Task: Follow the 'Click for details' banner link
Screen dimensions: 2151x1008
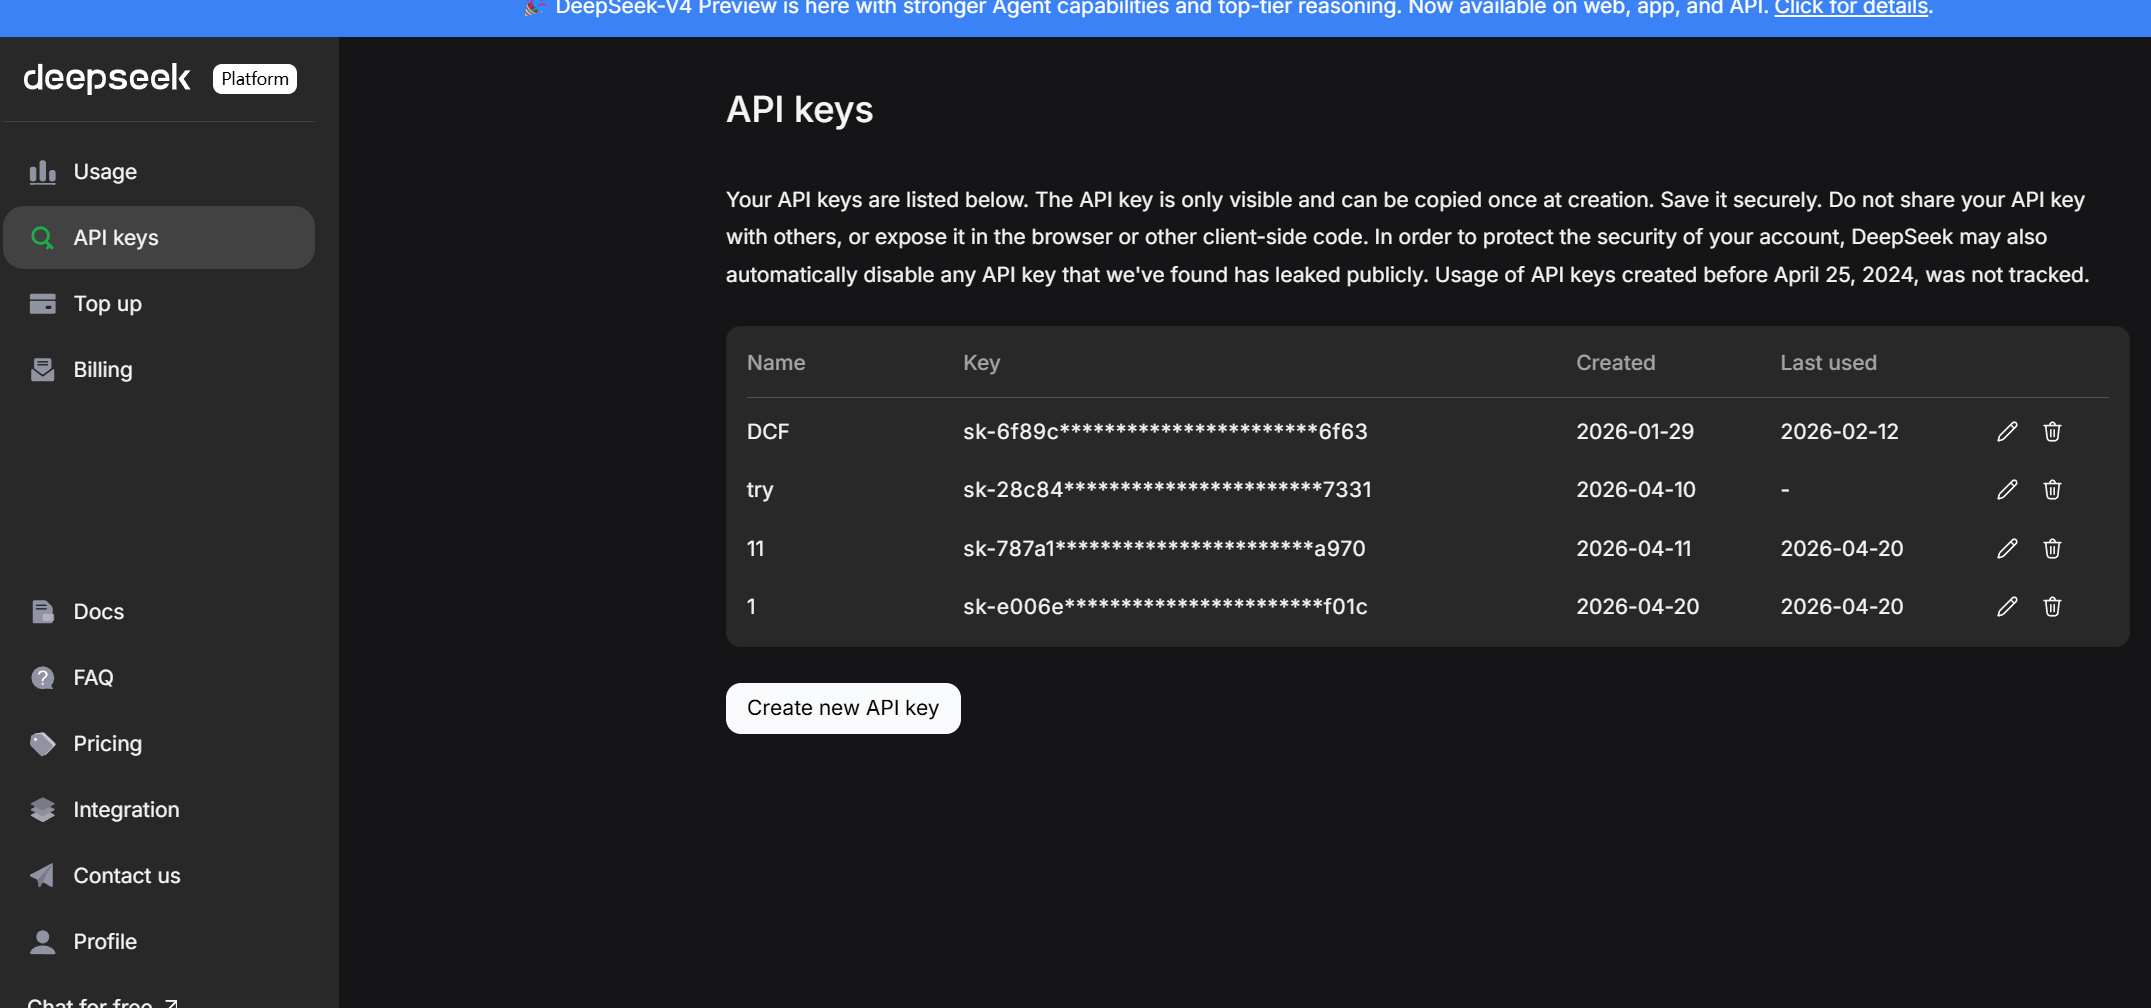Action: click(1851, 8)
